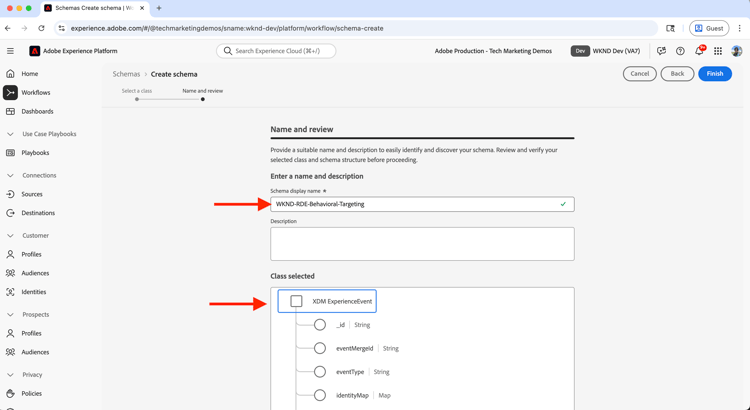Click the Select a class step marker
Viewport: 750px width, 410px height.
[137, 99]
